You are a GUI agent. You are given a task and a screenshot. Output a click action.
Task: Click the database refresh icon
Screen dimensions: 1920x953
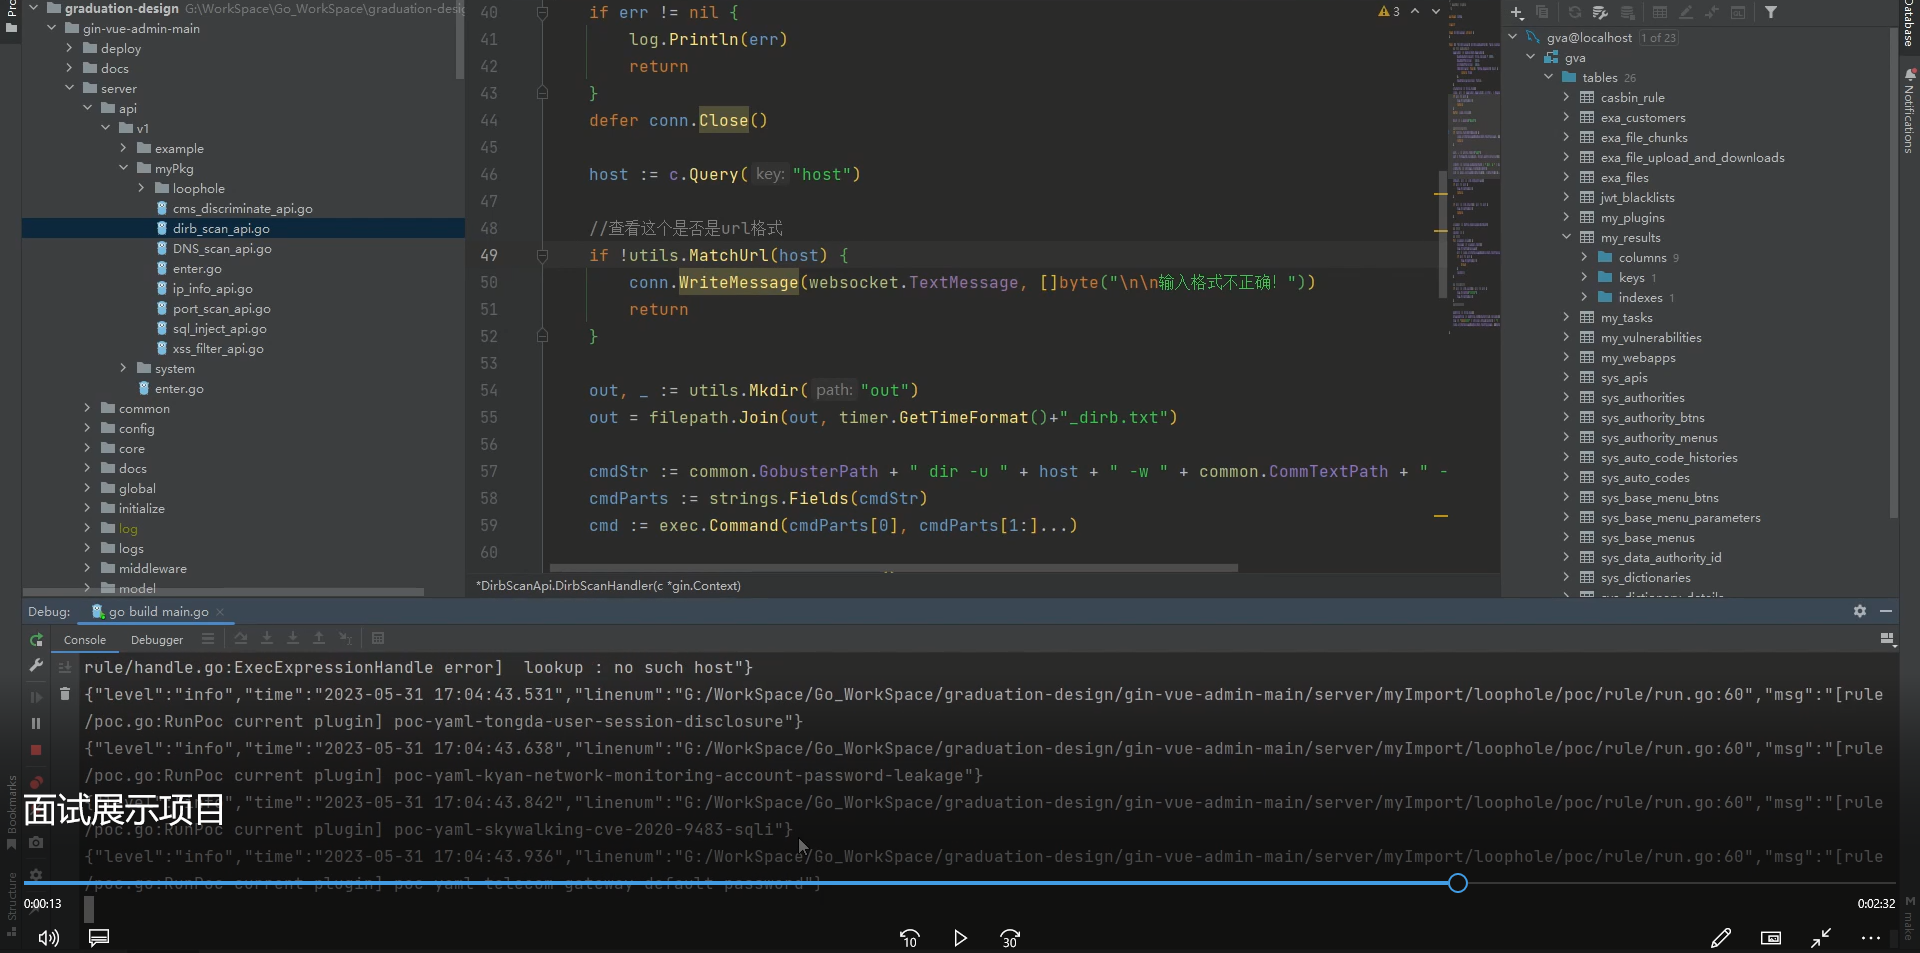[1575, 13]
